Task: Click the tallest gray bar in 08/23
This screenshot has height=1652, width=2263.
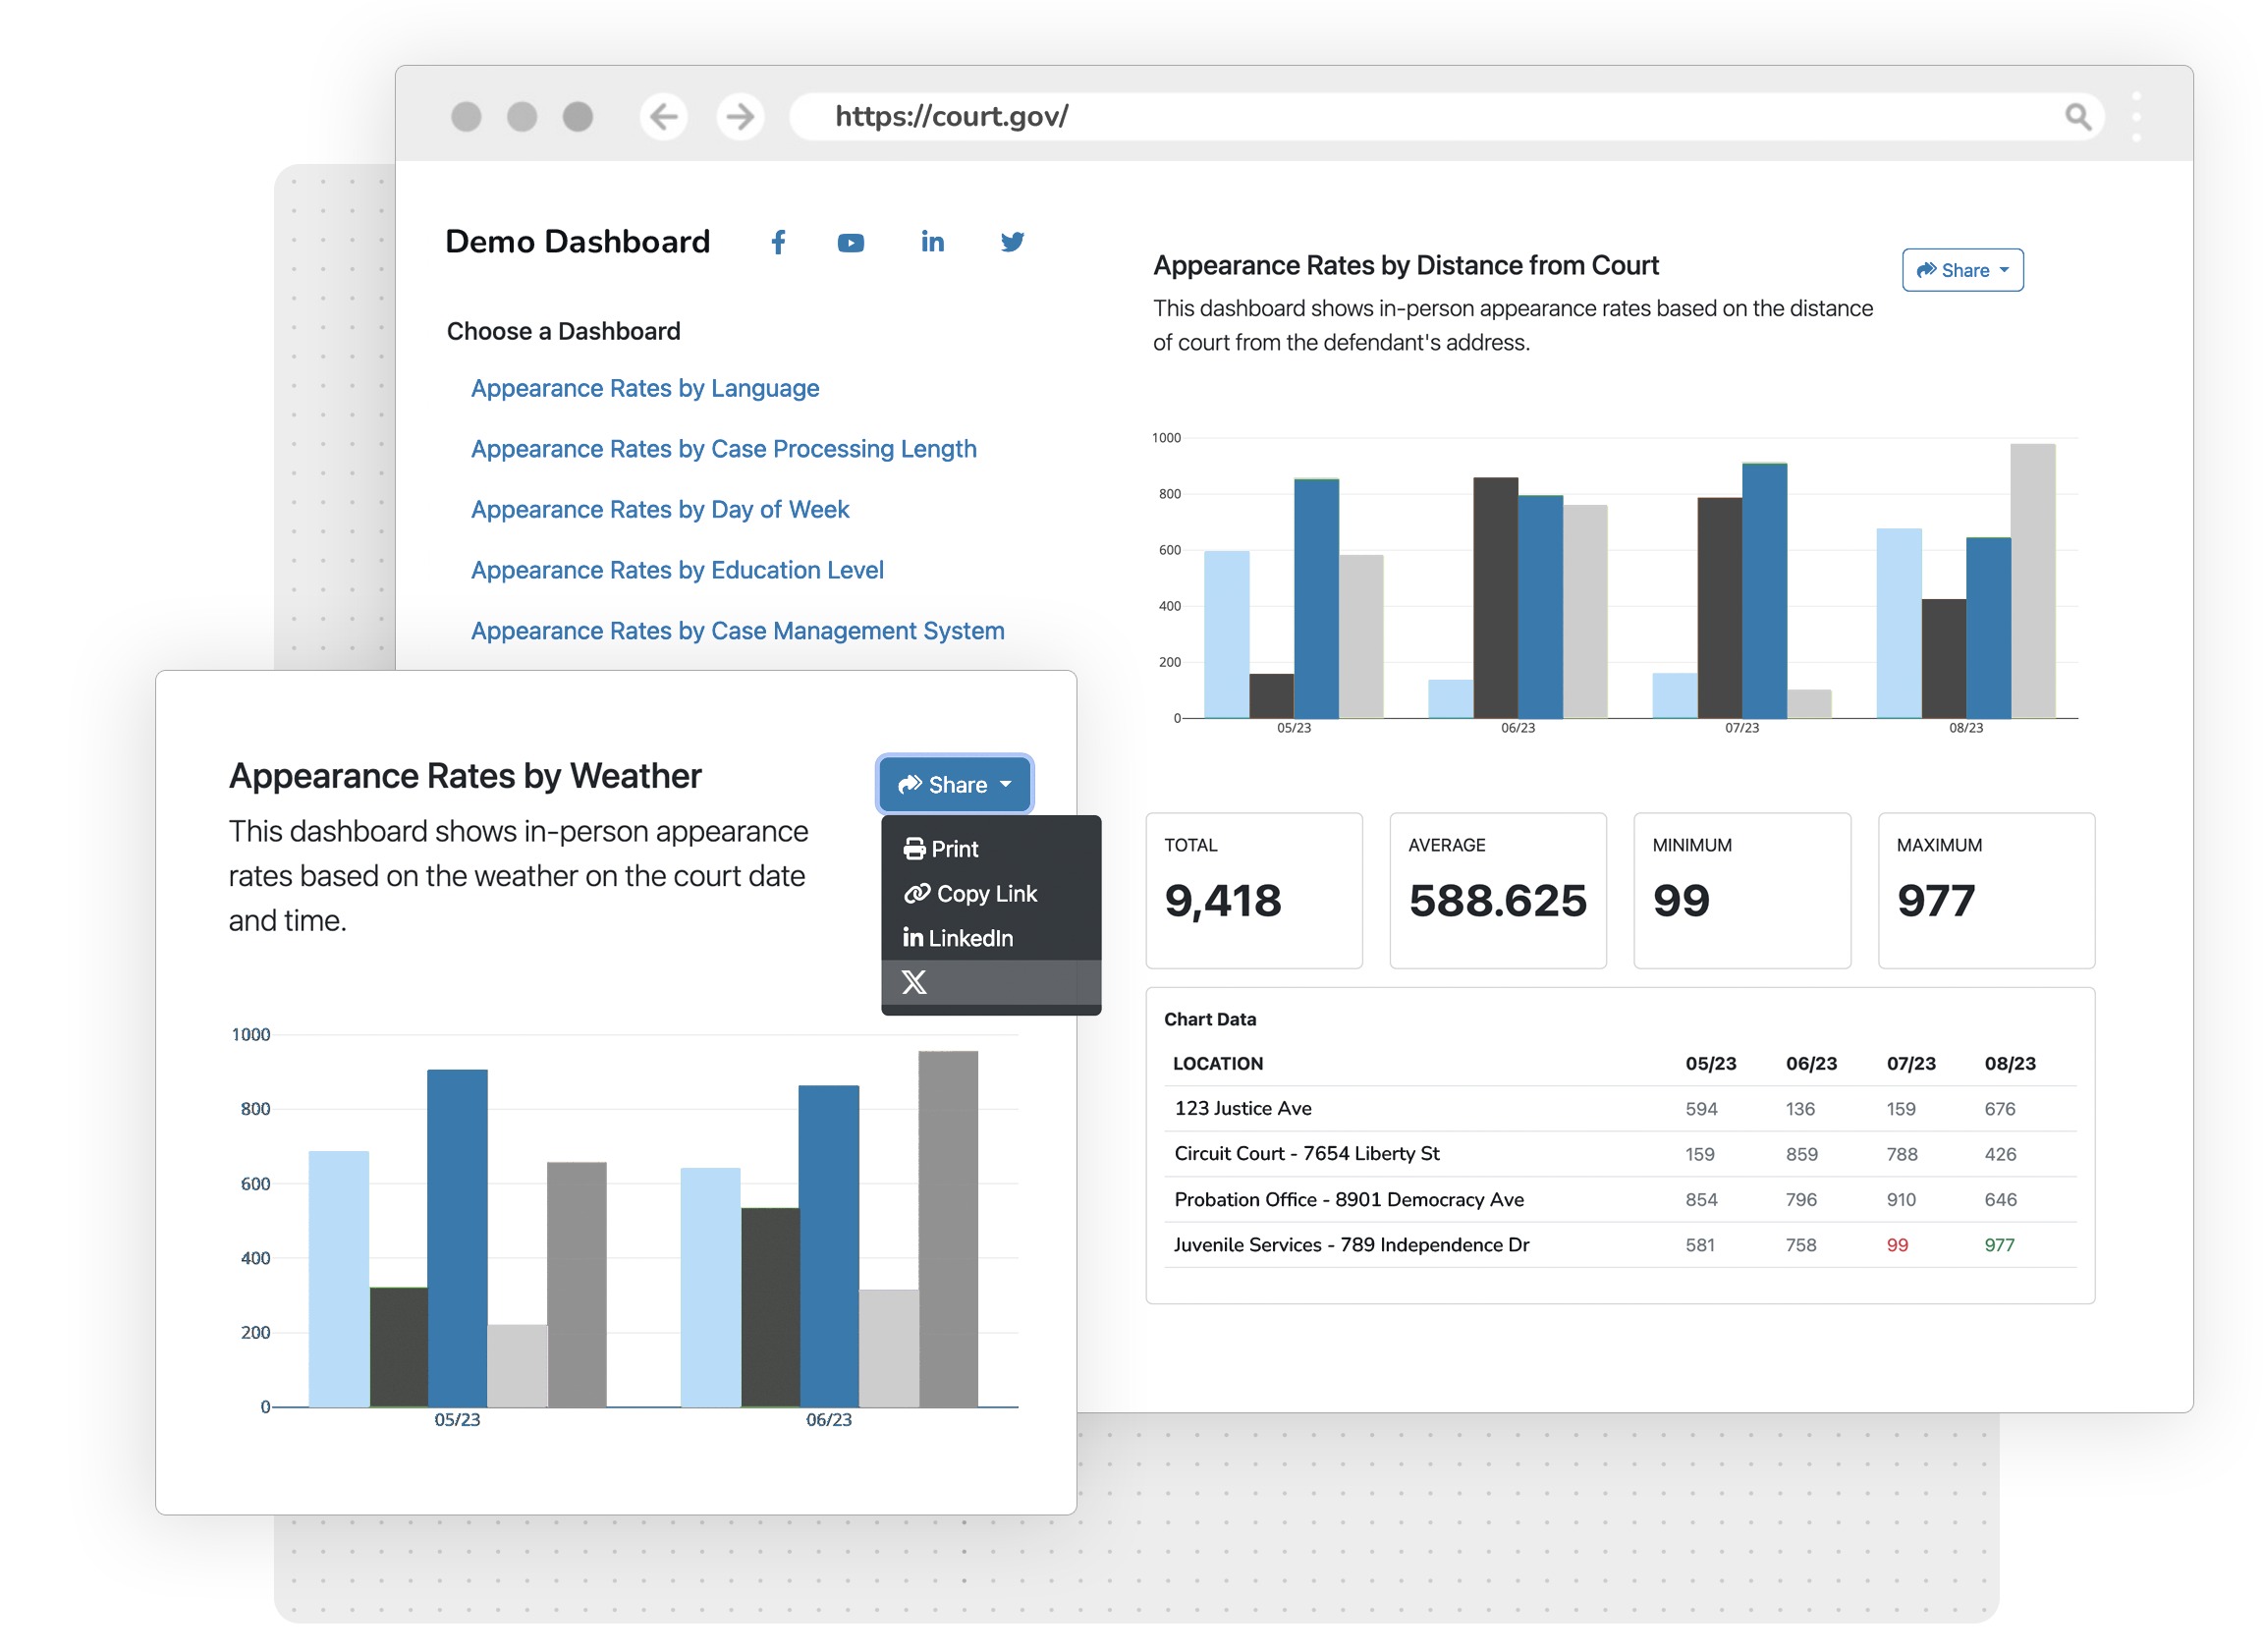Action: (2032, 580)
